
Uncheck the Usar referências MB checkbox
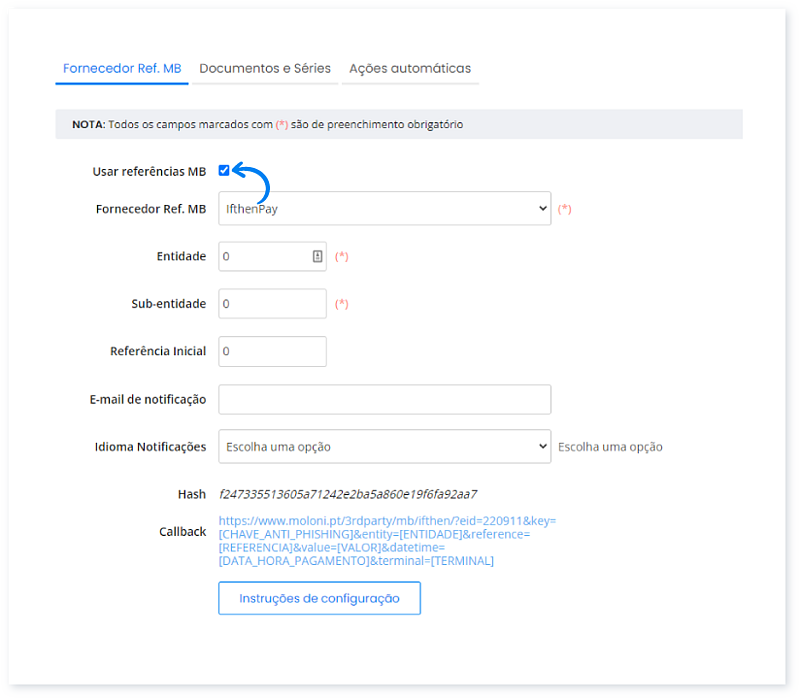[x=224, y=170]
